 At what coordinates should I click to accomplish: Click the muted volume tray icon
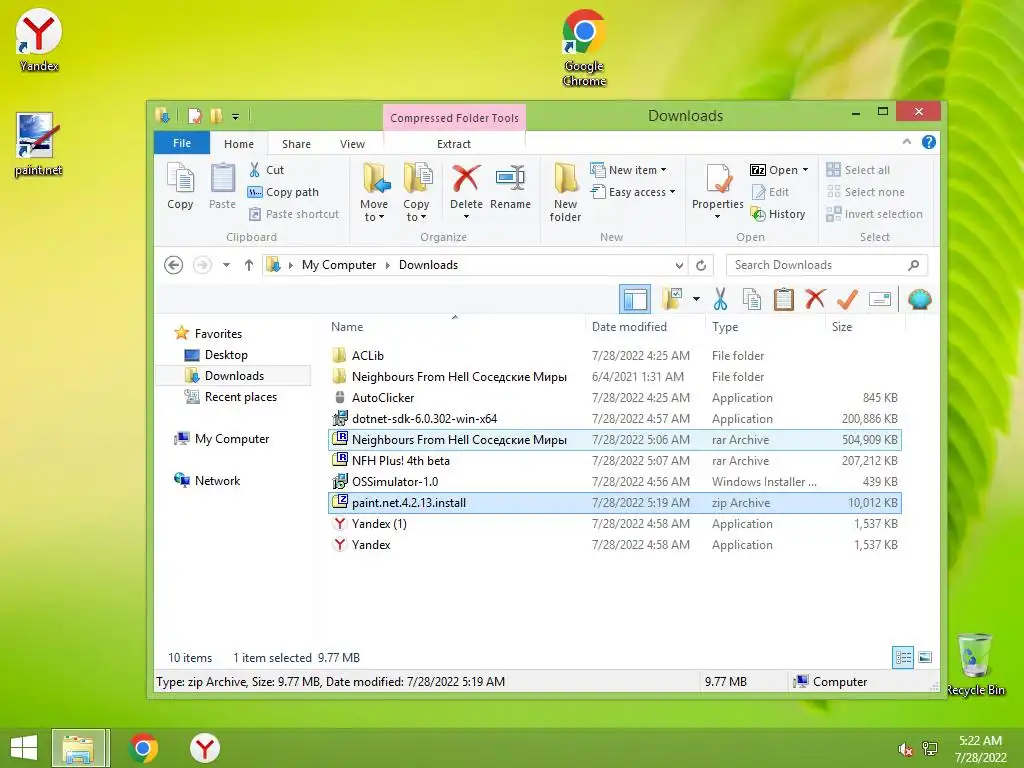(x=906, y=749)
